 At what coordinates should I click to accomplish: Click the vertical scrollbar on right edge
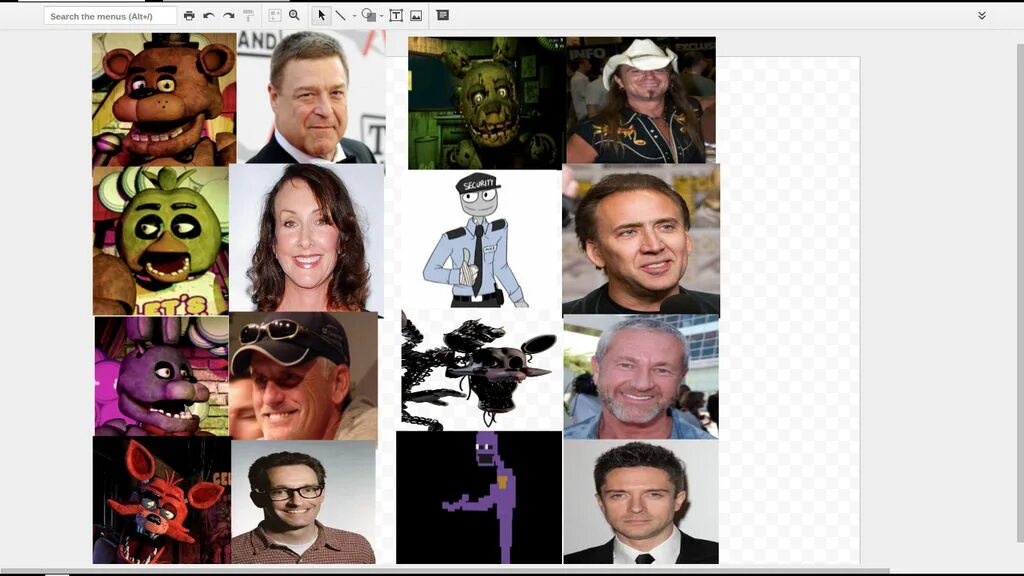pos(1020,294)
